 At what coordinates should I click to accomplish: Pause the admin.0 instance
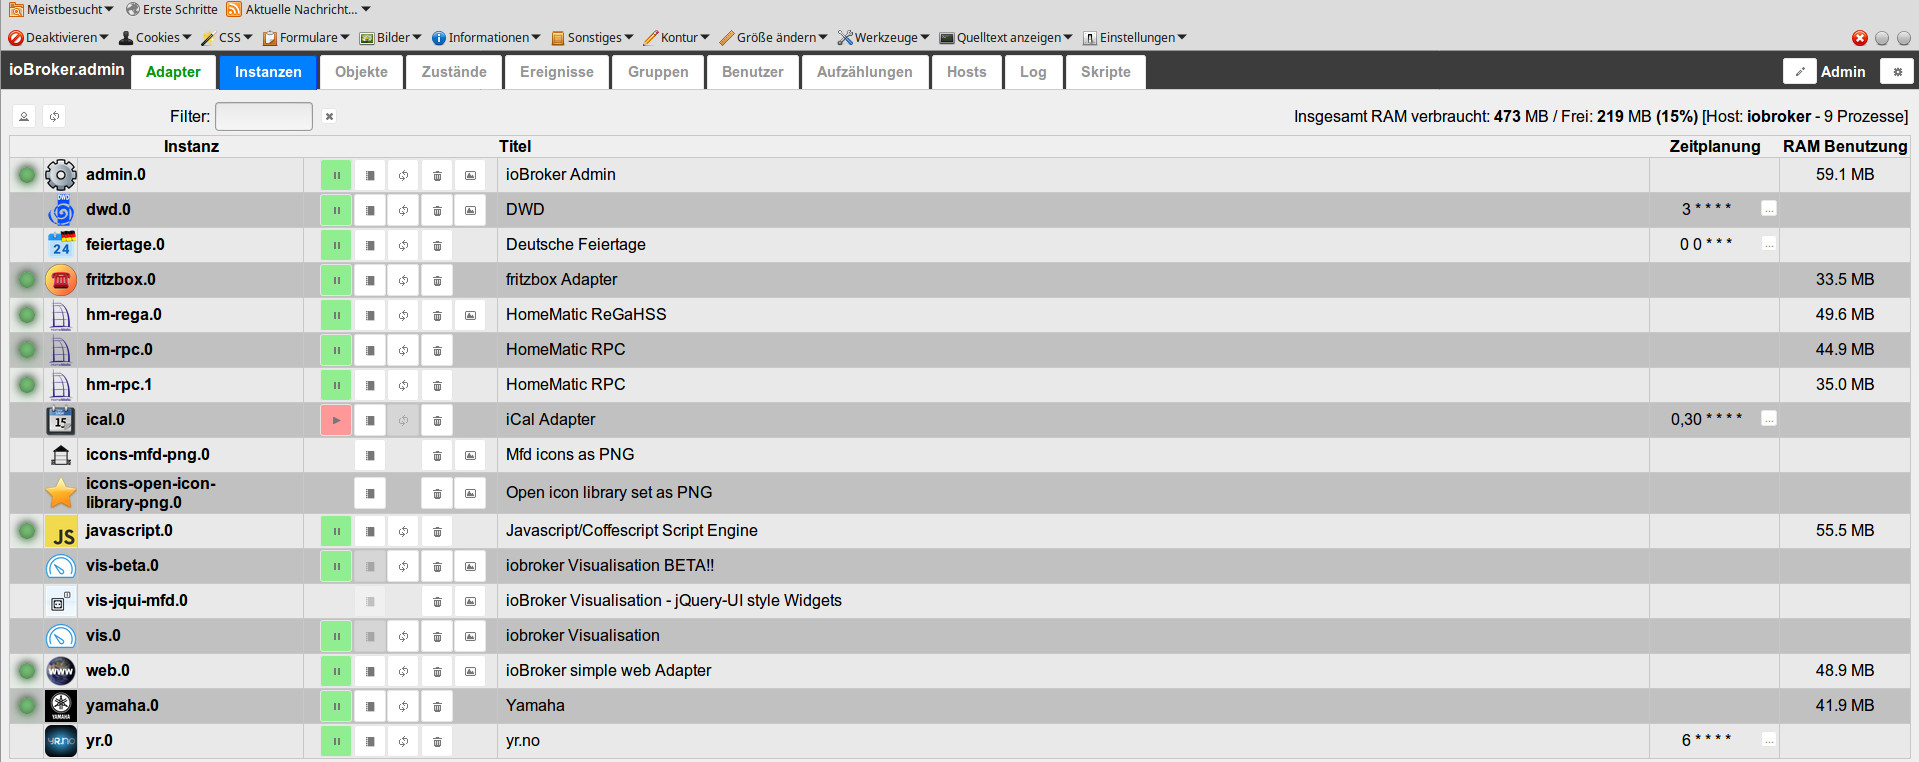(336, 175)
